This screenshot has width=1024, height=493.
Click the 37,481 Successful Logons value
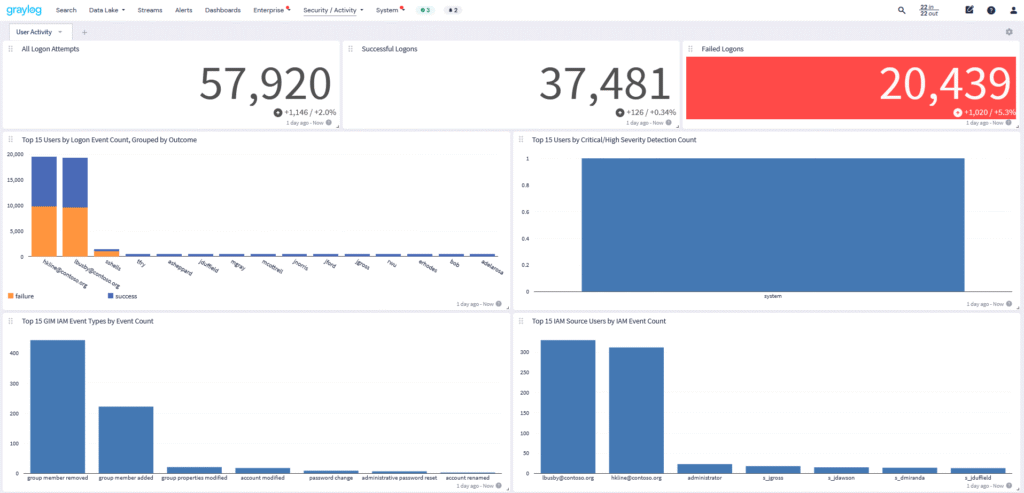605,84
